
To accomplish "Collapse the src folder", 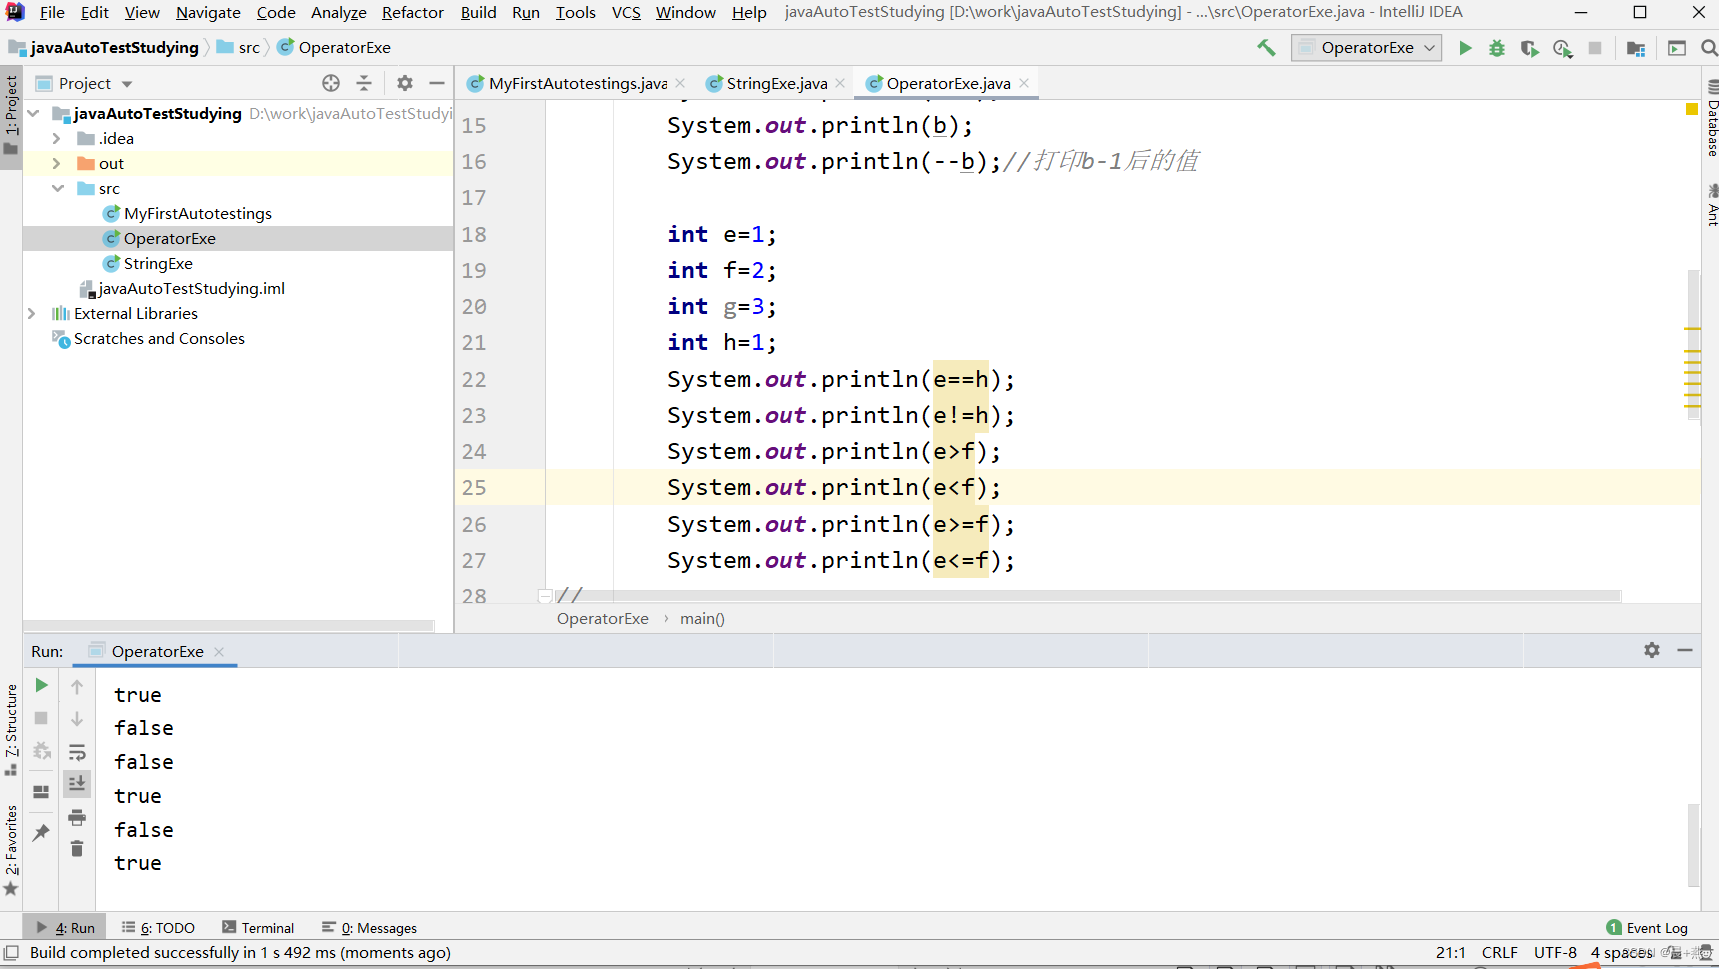I will pyautogui.click(x=58, y=188).
